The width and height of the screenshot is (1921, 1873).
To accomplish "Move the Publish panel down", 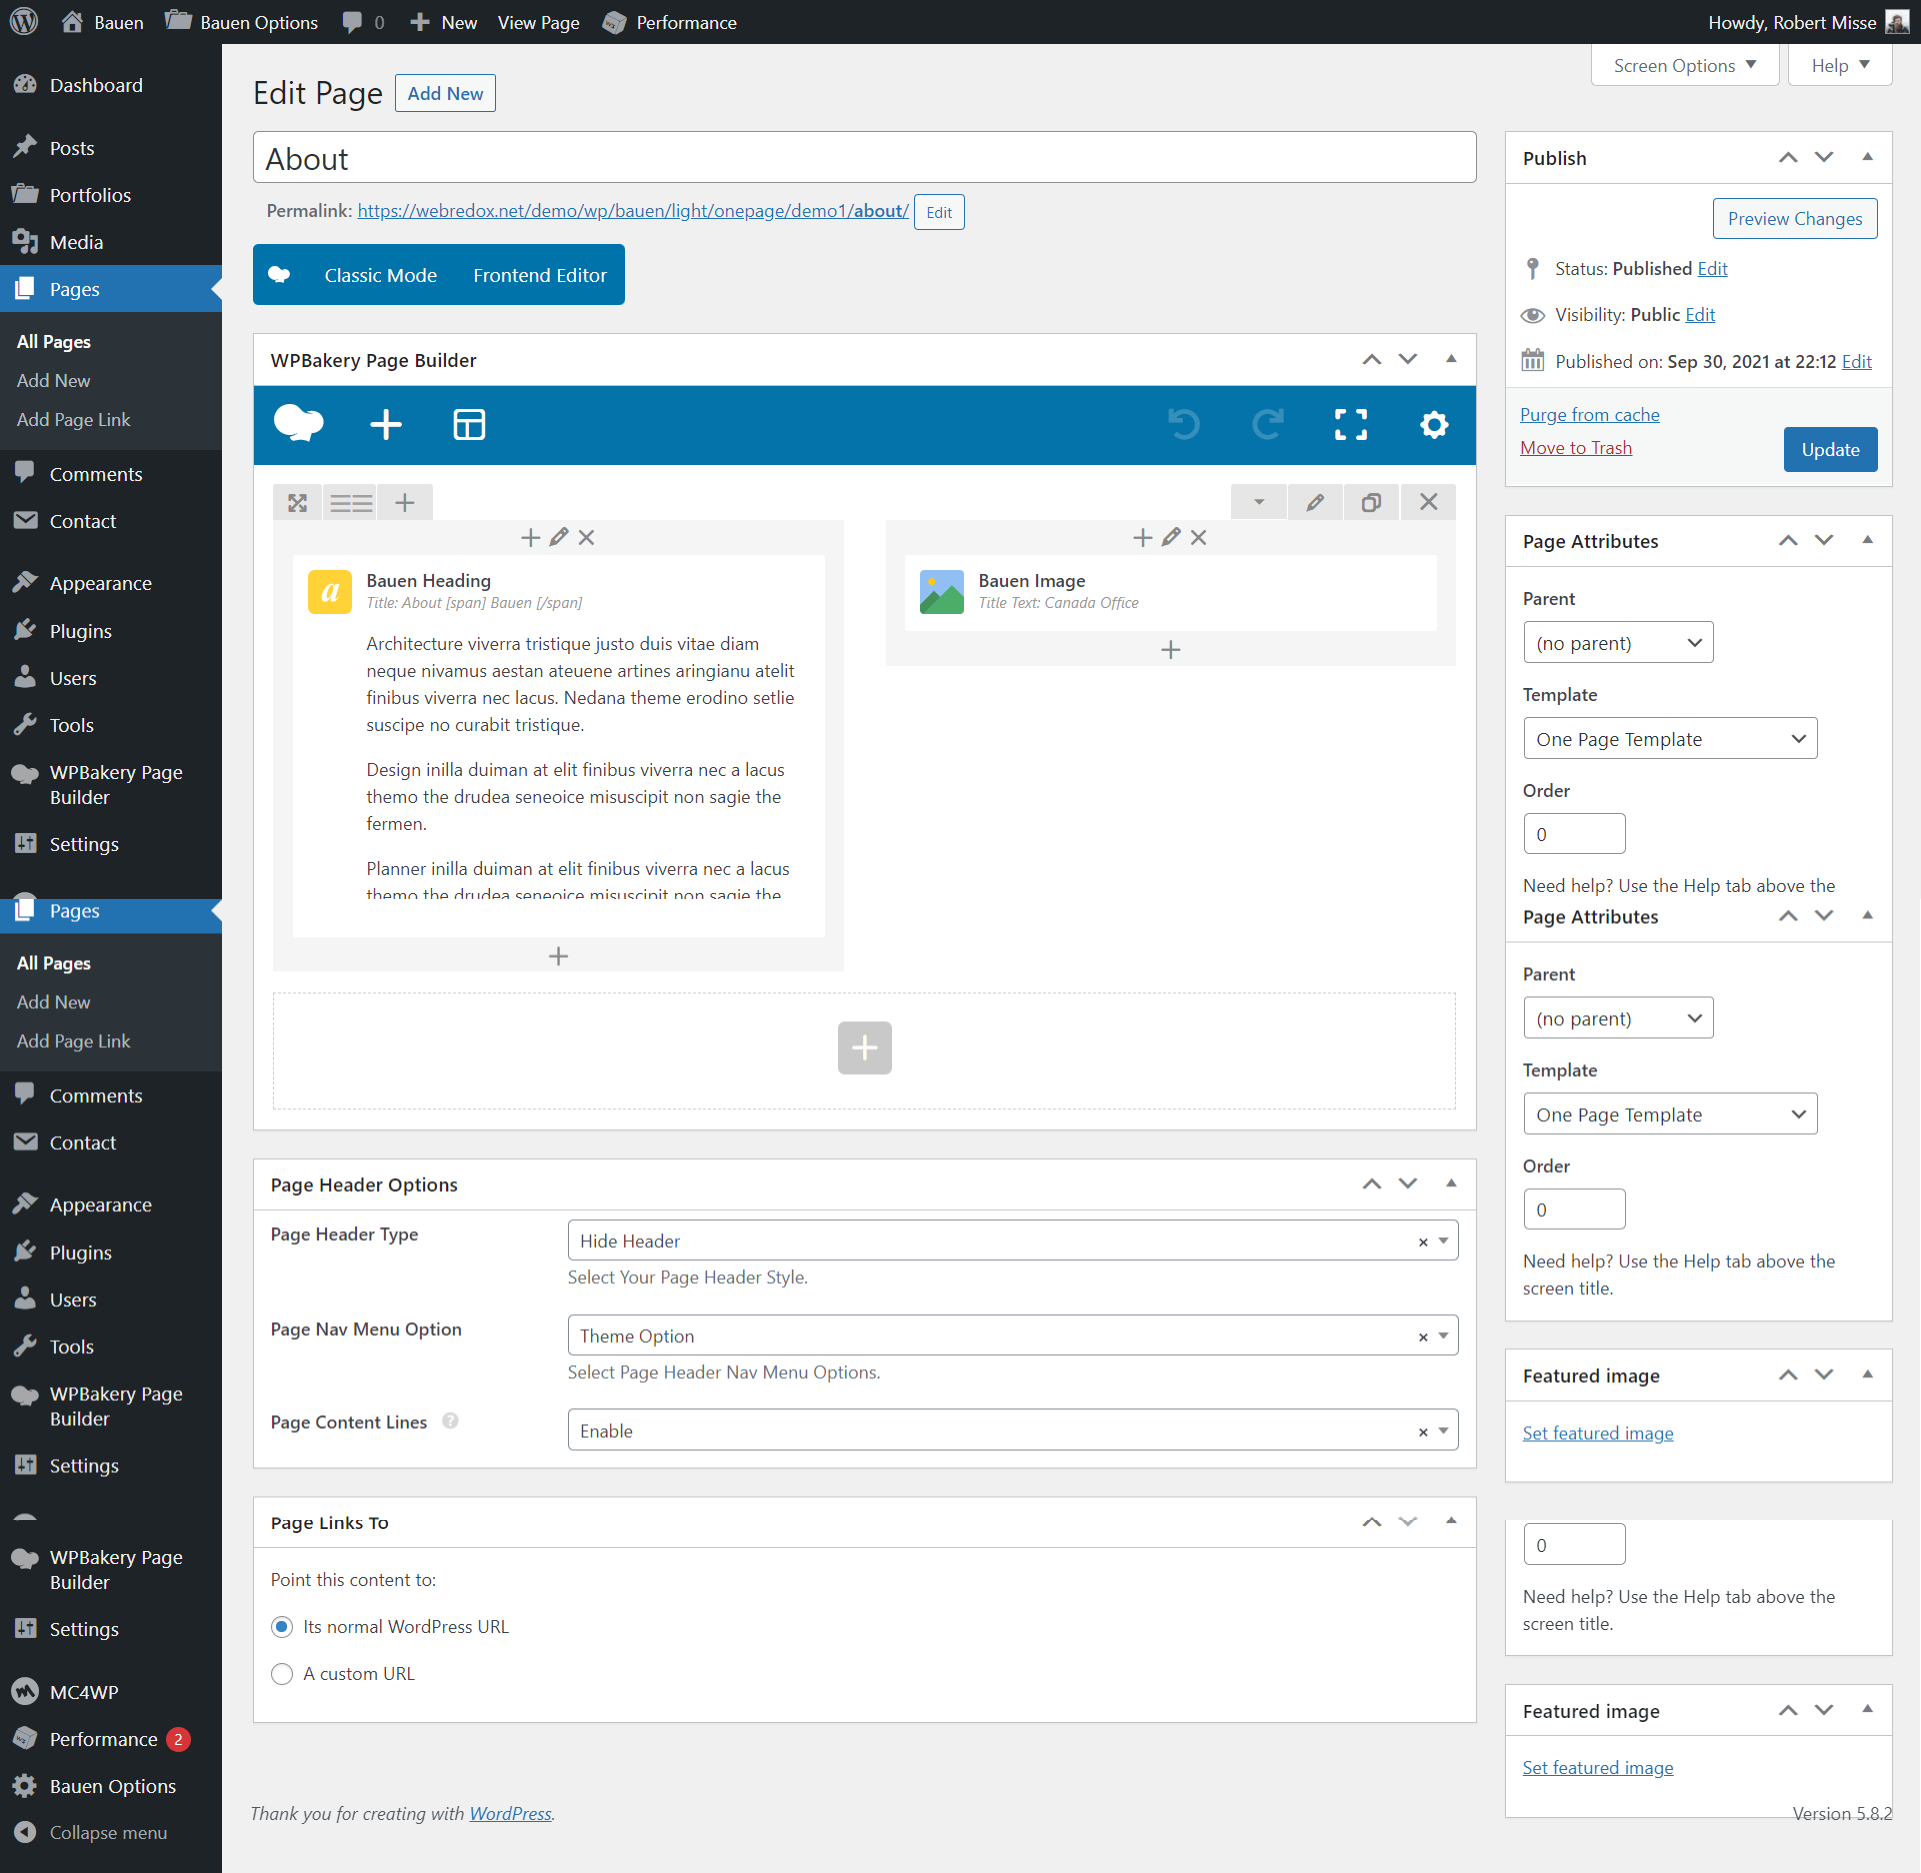I will click(1824, 157).
